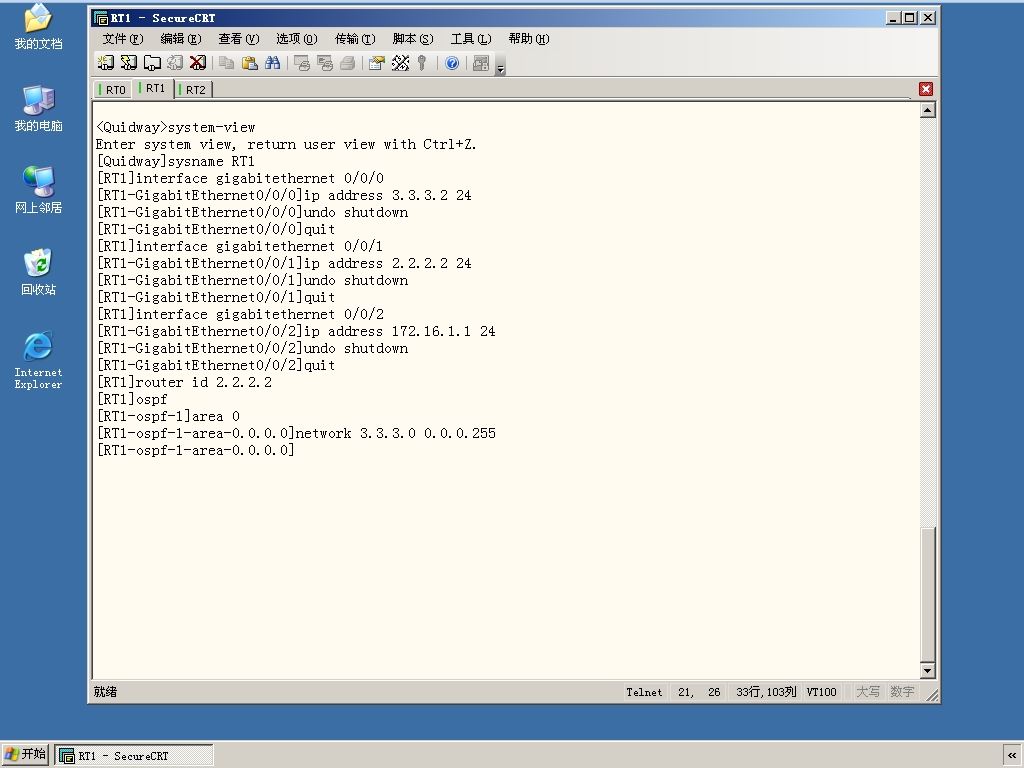Viewport: 1024px width, 768px height.
Task: Click the 'ip address 3.3.3.2 24' line
Action: coord(284,195)
